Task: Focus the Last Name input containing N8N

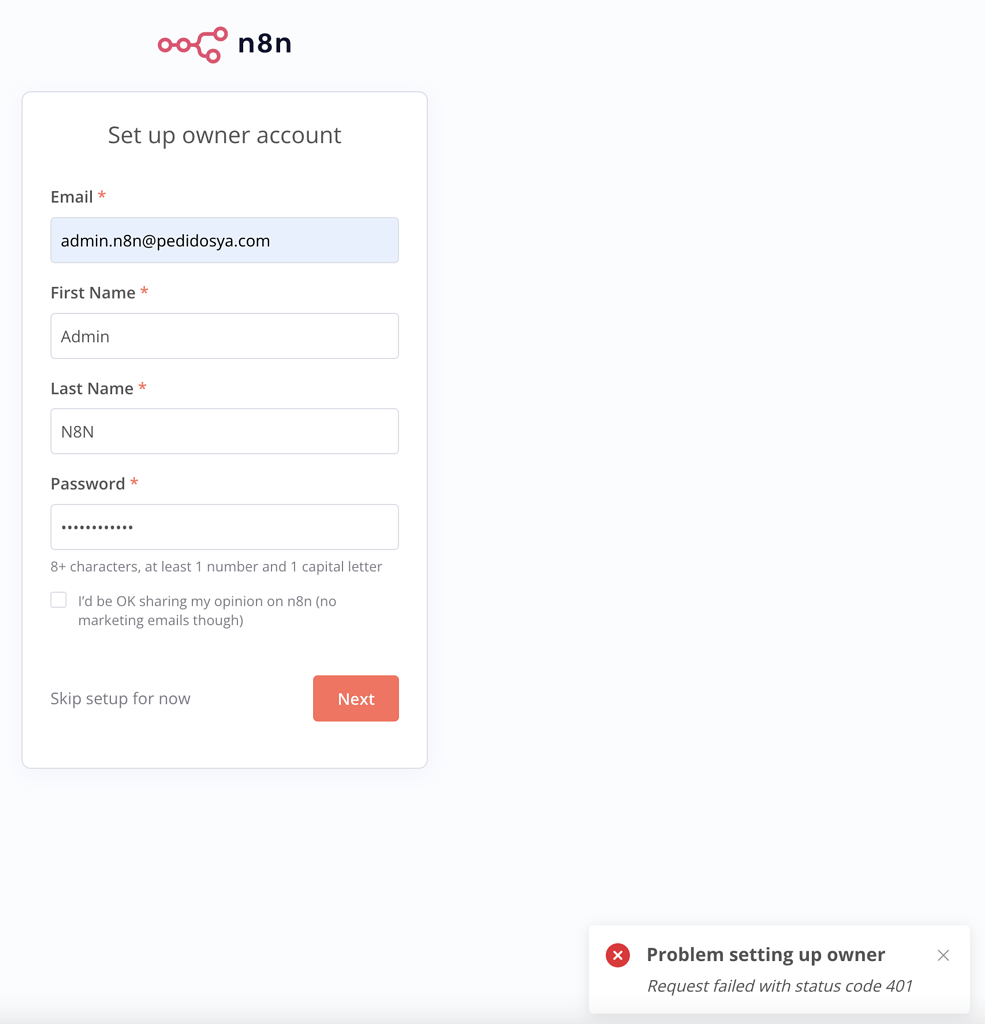Action: pyautogui.click(x=224, y=432)
